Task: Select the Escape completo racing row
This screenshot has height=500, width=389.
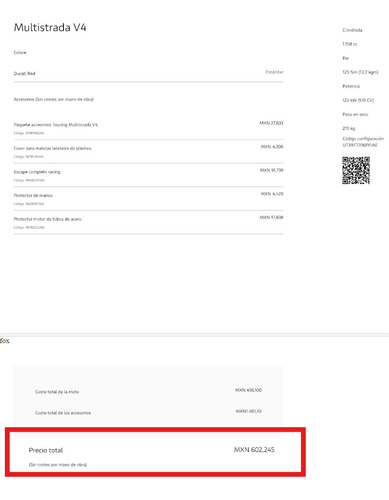Action: pos(148,175)
